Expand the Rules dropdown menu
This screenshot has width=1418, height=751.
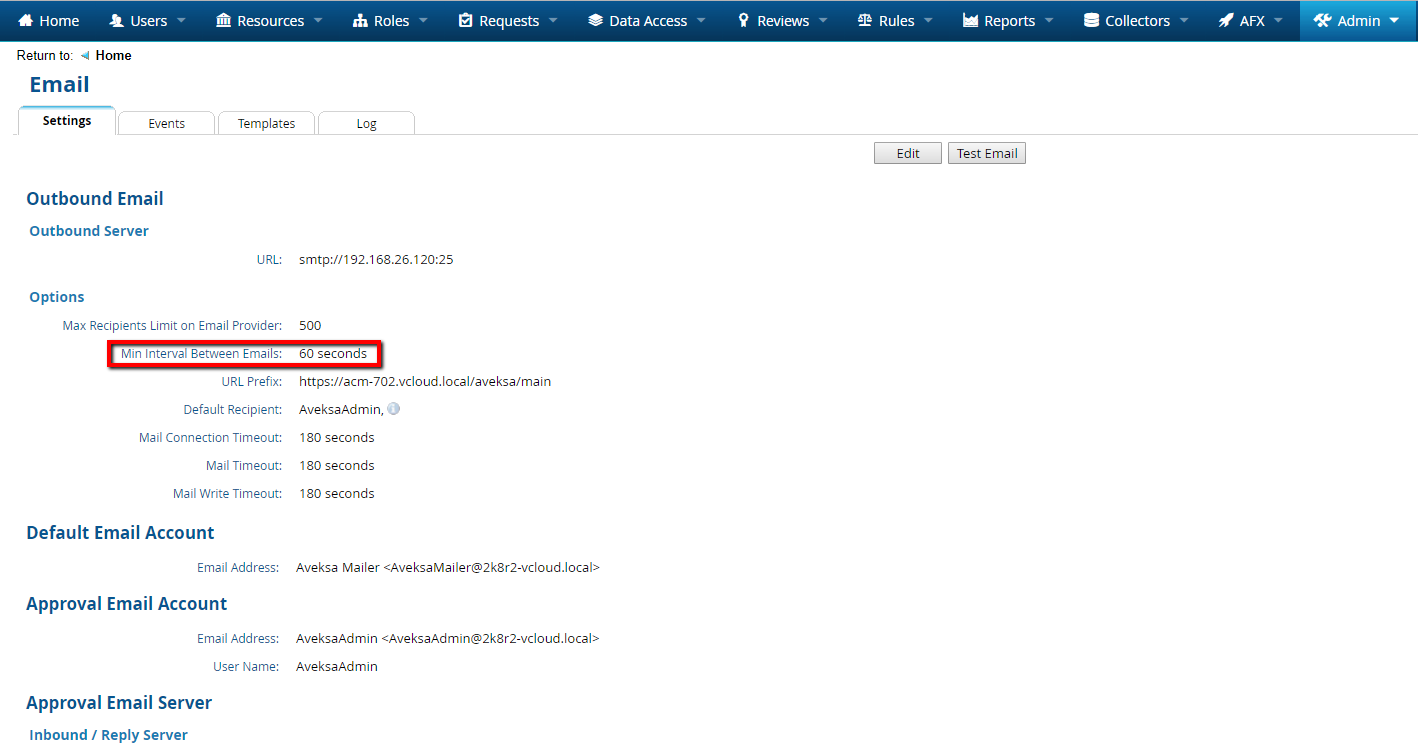[926, 20]
